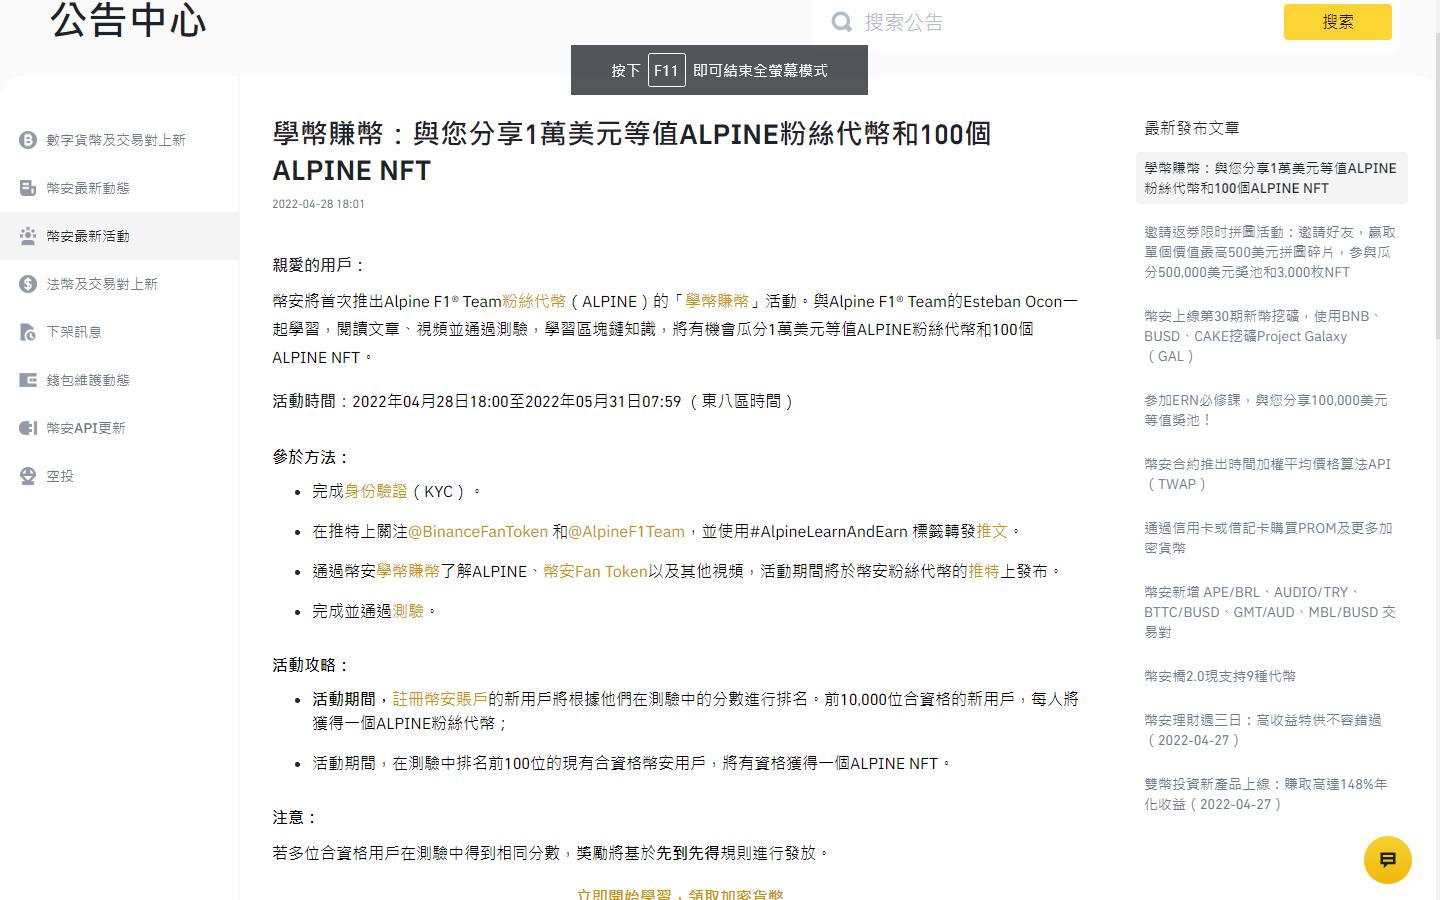Click the API icon beside 幣安API更新

tap(28, 428)
